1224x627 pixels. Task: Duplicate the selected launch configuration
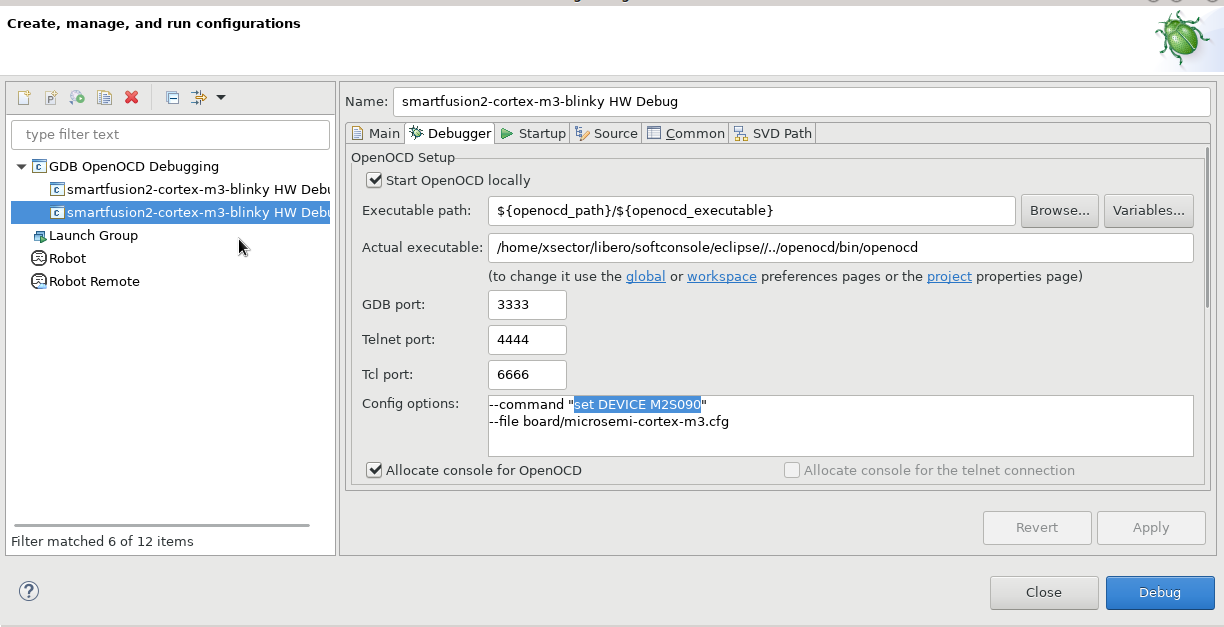(104, 97)
